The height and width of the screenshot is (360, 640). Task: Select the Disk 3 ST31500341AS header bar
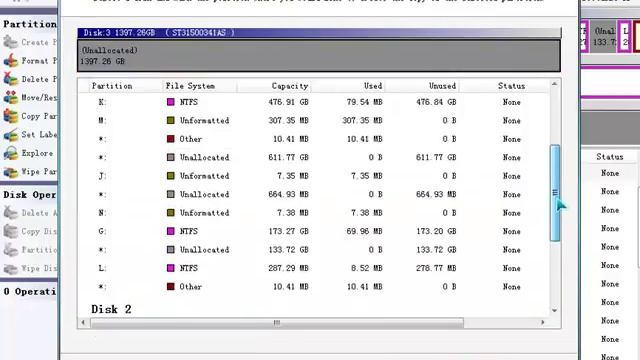(319, 33)
